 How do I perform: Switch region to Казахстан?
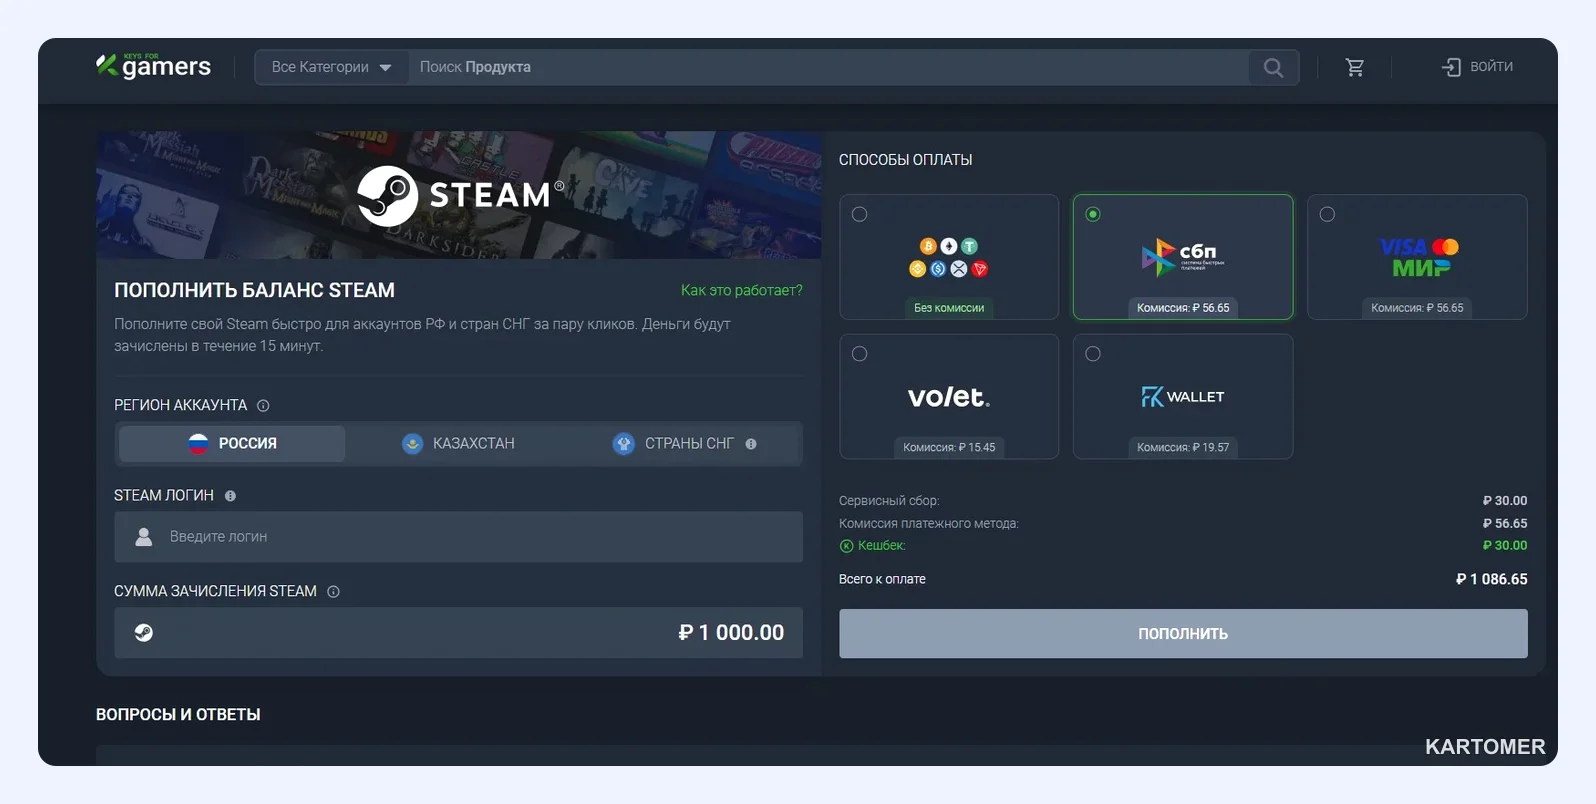point(459,443)
